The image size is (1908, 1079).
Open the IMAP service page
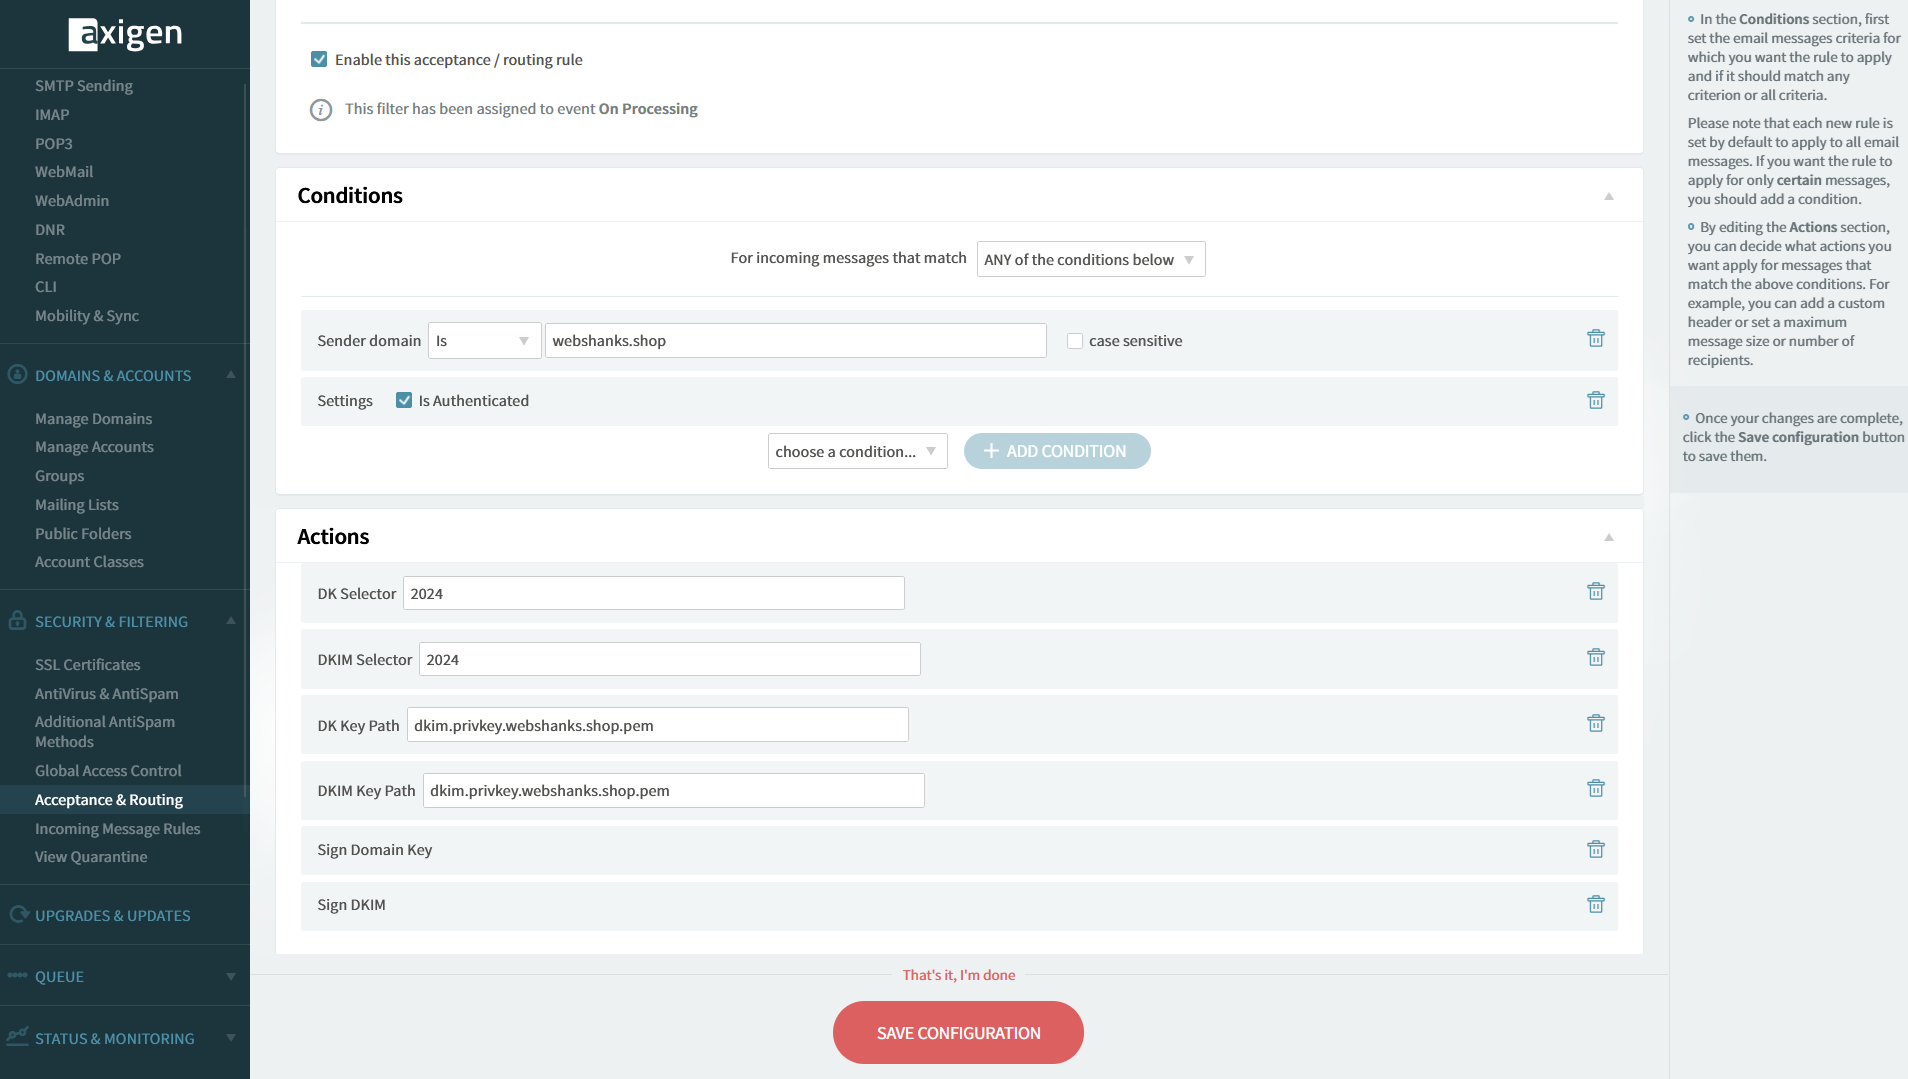click(52, 115)
